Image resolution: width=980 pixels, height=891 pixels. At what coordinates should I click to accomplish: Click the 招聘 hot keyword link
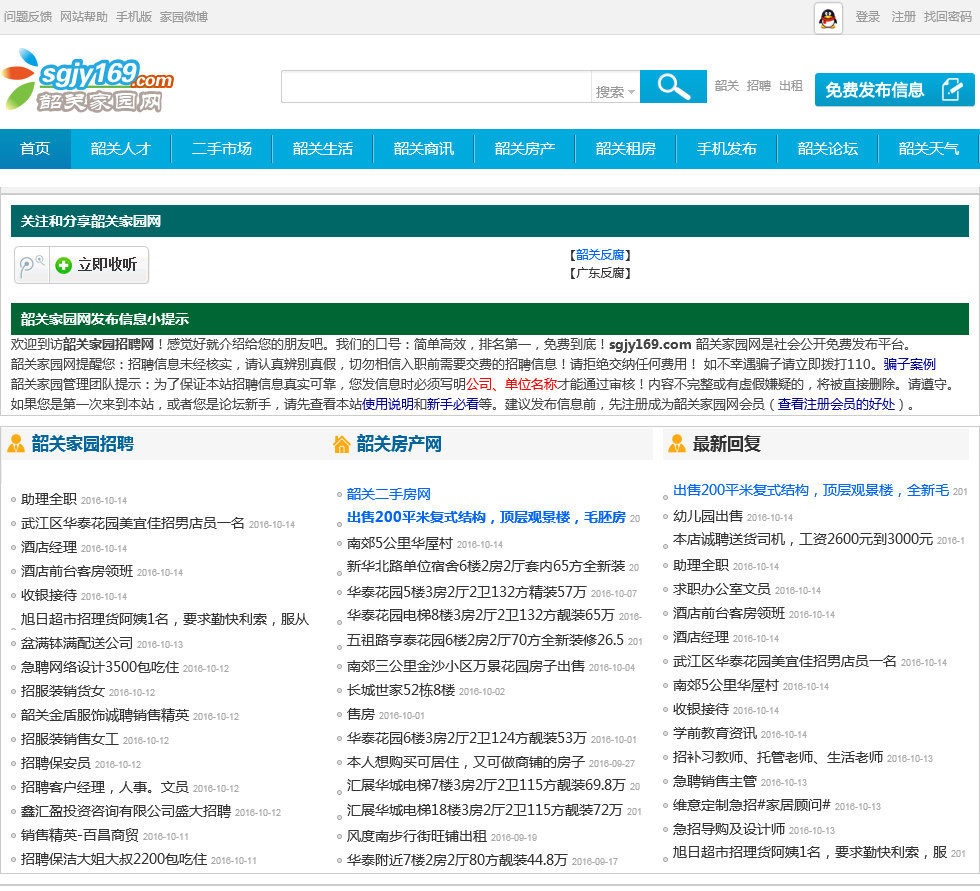pos(759,86)
